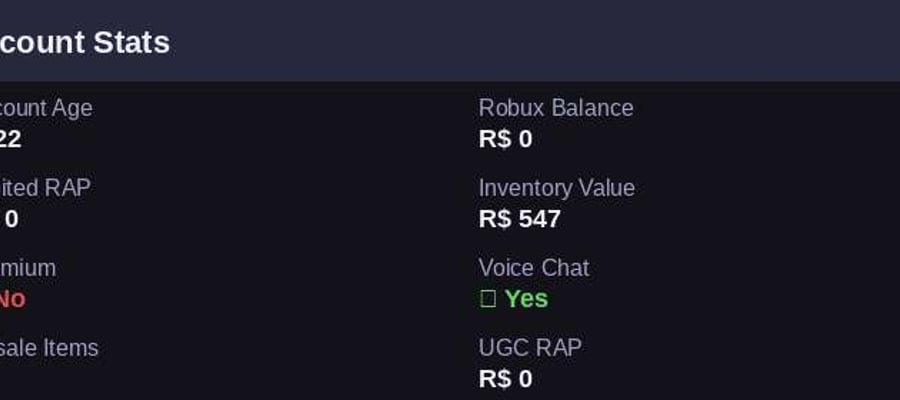Select the Robux Balance label
The image size is (900, 400).
tap(556, 108)
